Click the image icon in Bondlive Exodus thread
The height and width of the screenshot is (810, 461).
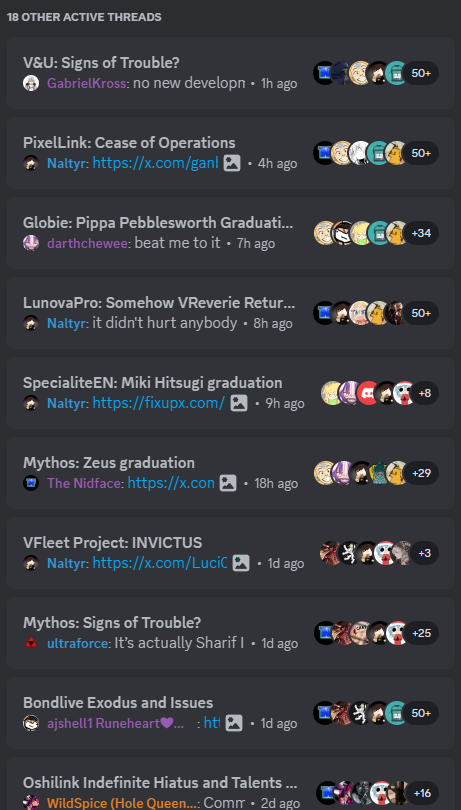(x=234, y=723)
